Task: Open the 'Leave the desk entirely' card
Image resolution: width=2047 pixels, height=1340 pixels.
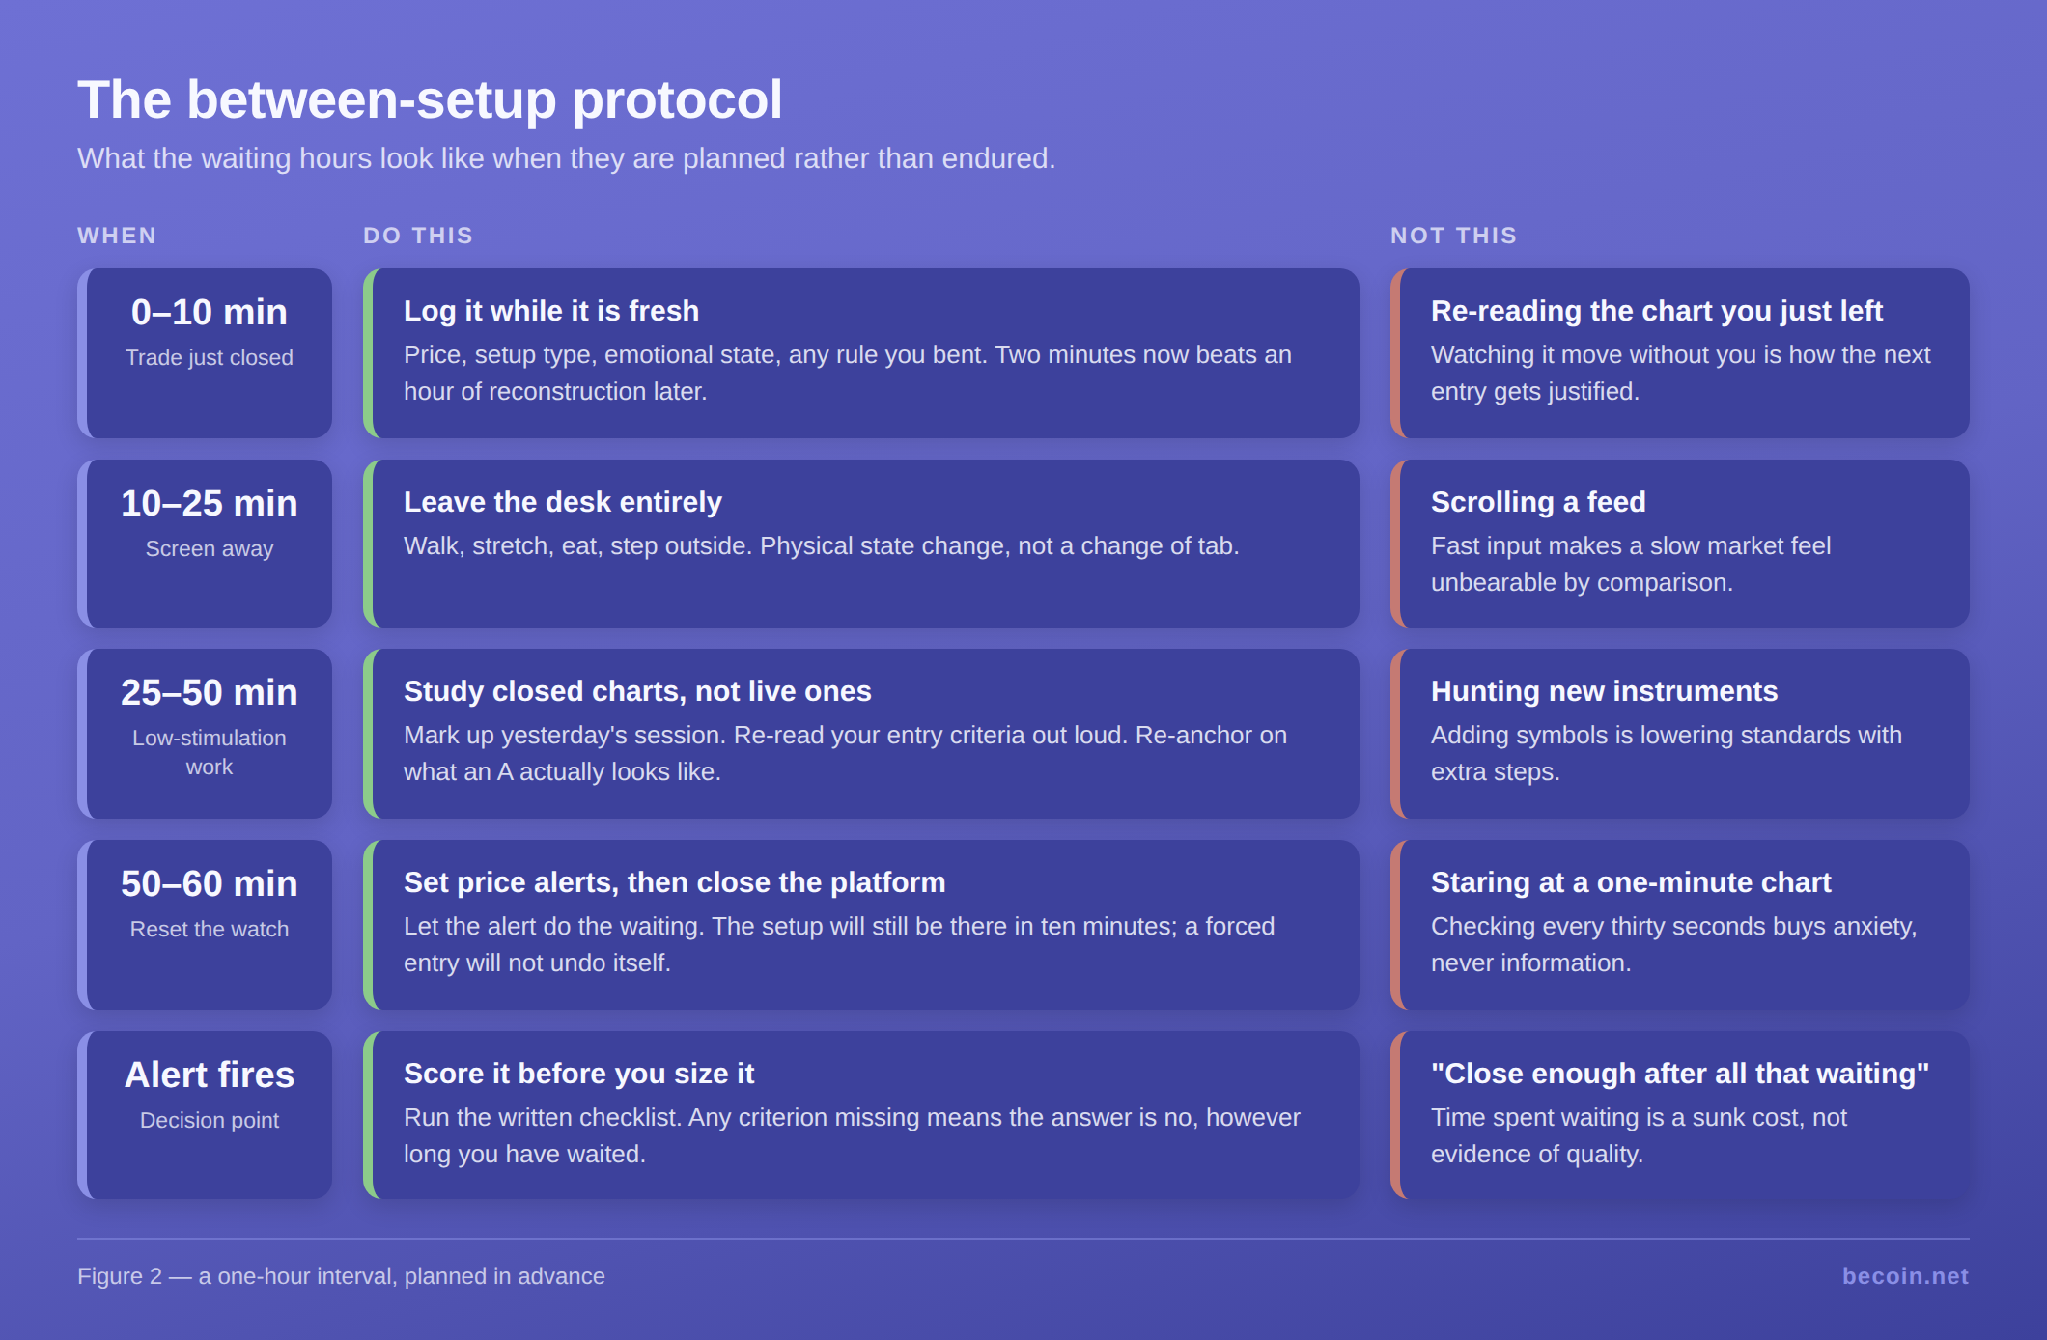Action: [x=861, y=544]
